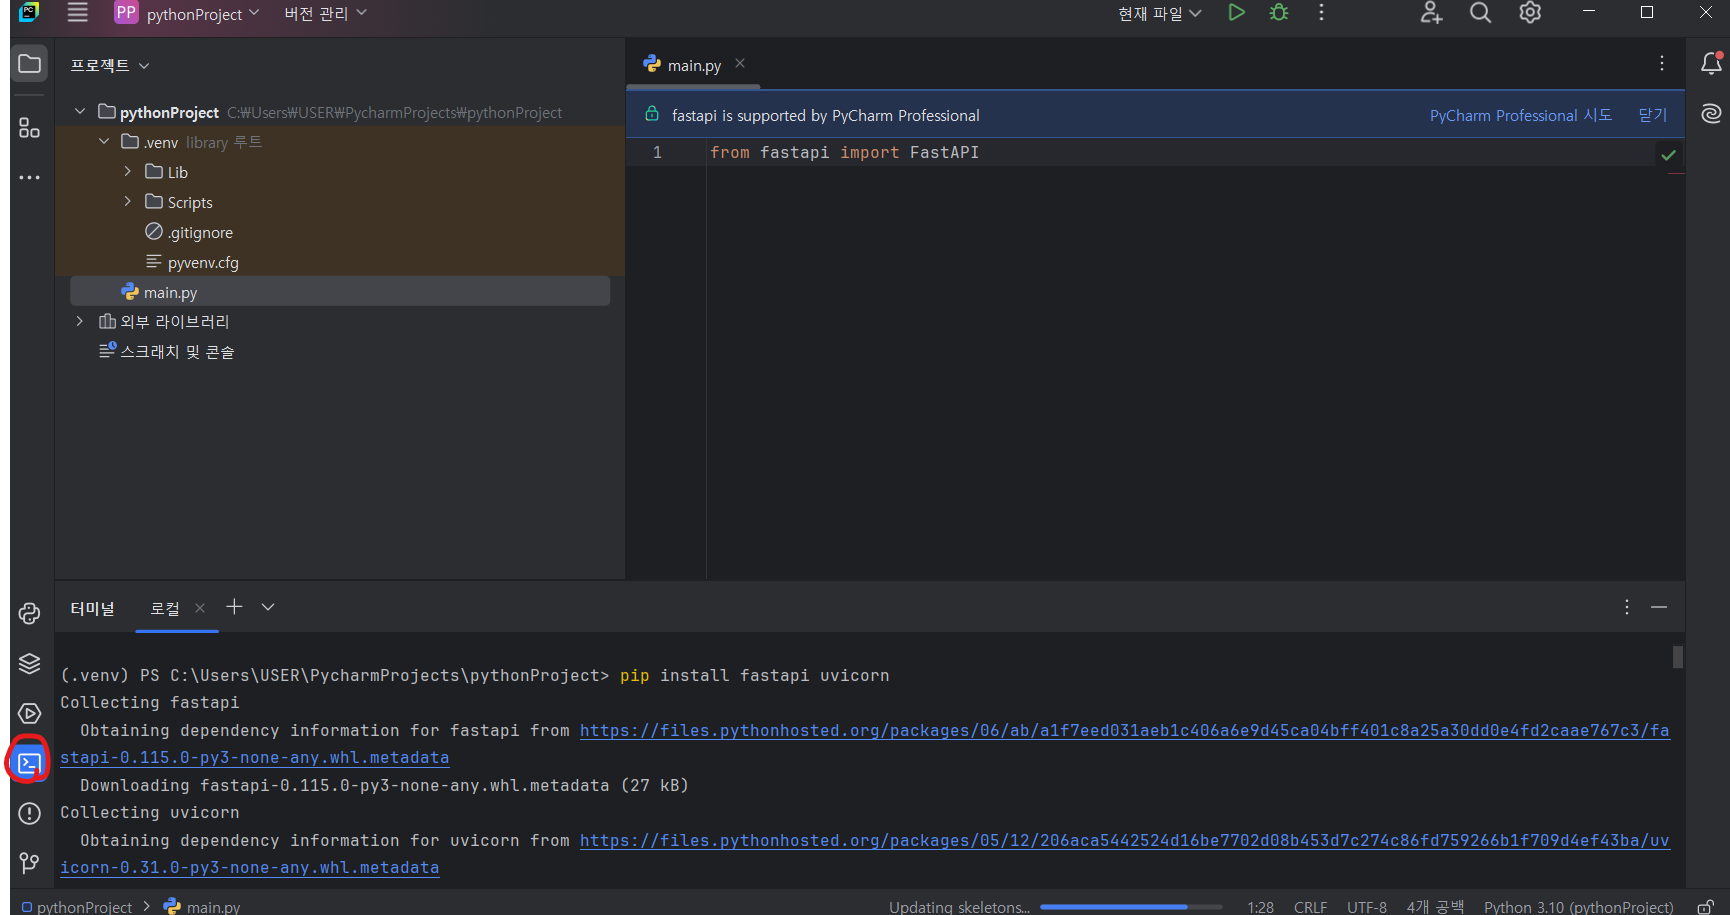This screenshot has width=1730, height=915.
Task: Open more run actions menu
Action: [x=1321, y=13]
